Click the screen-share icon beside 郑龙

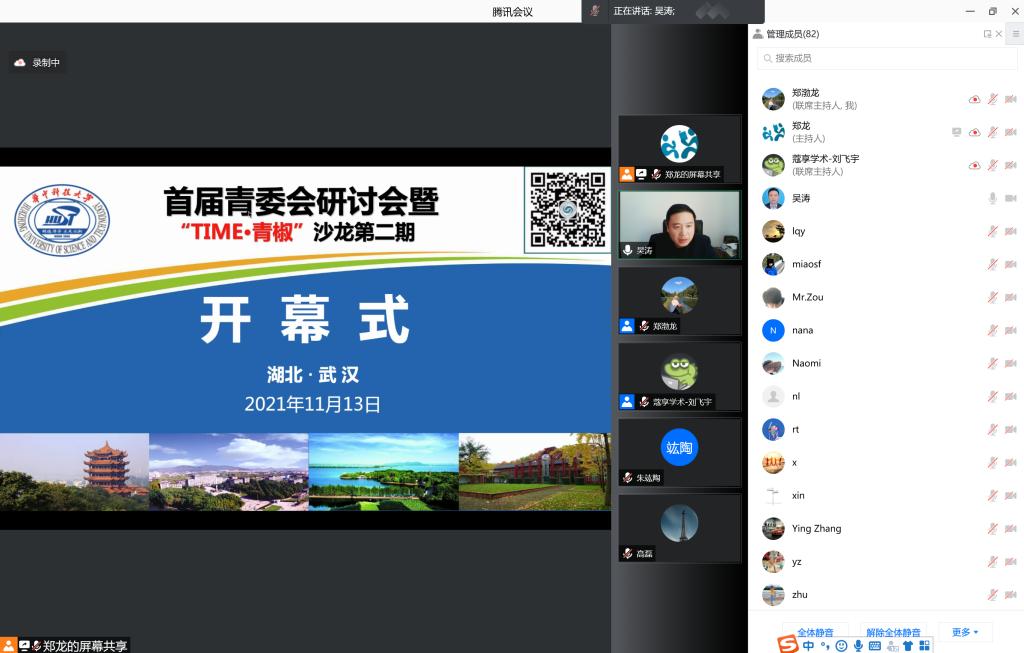(957, 132)
